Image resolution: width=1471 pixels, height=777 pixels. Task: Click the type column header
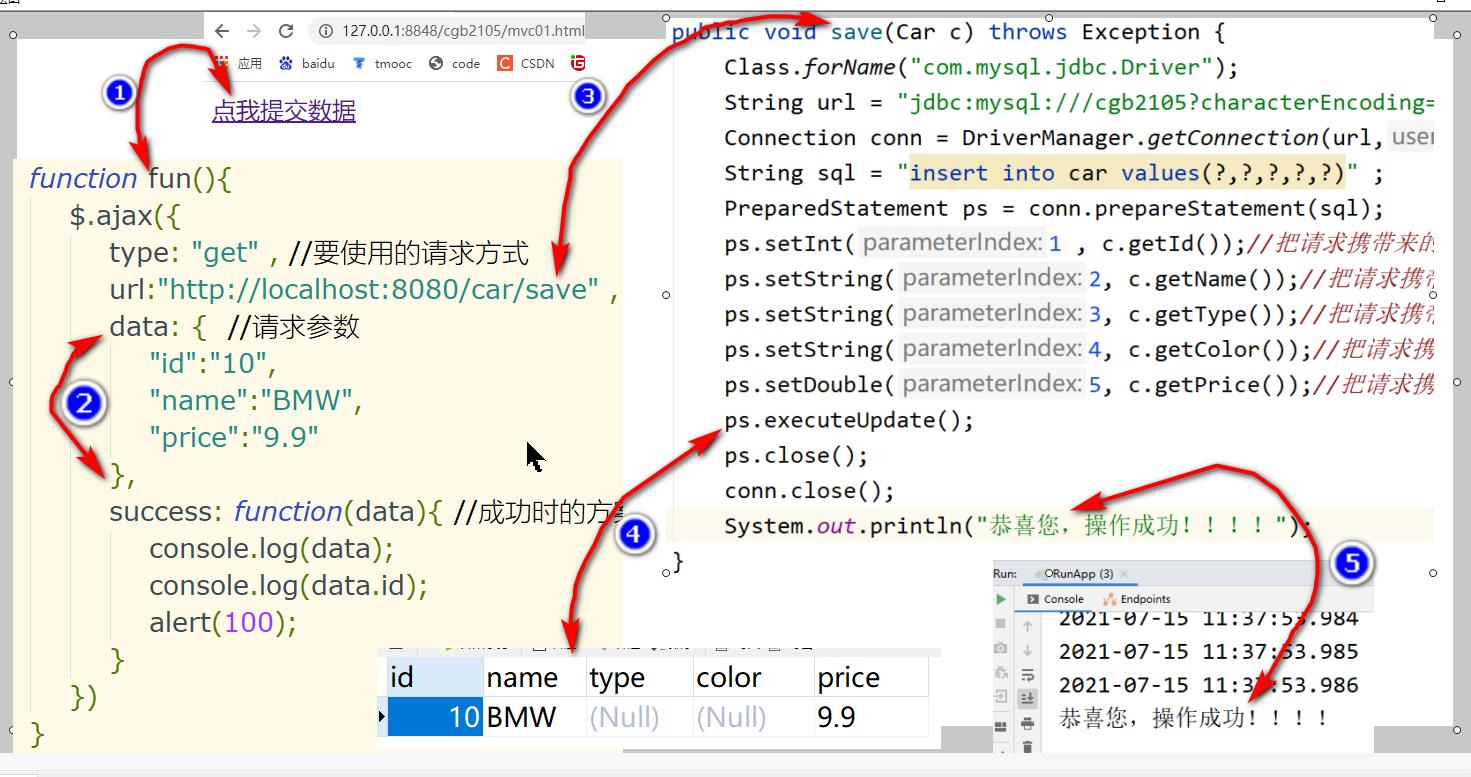[639, 677]
